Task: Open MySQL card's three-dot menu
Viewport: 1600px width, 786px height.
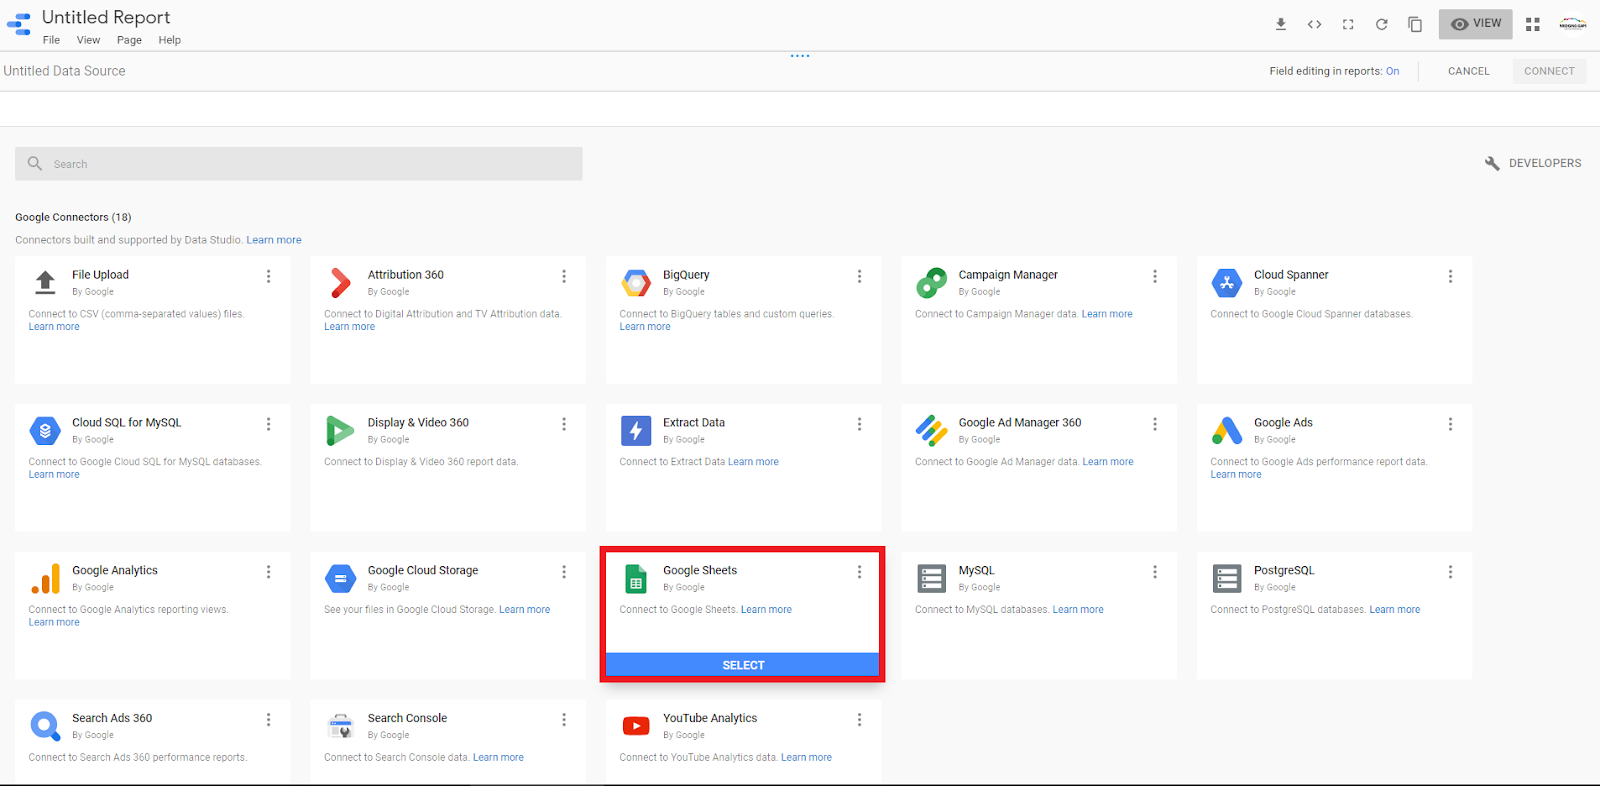Action: tap(1155, 572)
